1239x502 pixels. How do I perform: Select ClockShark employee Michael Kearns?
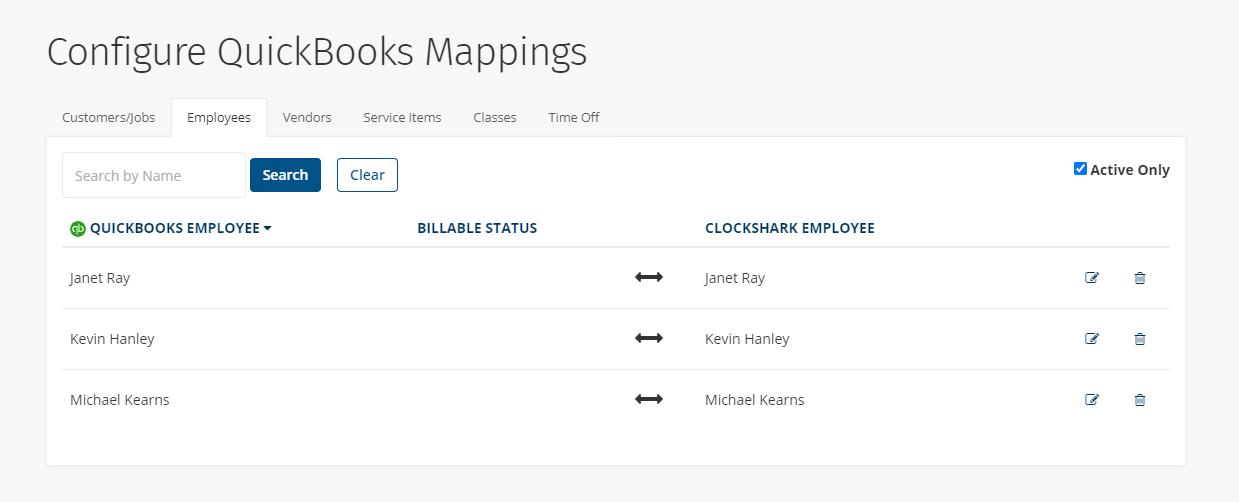coord(755,400)
